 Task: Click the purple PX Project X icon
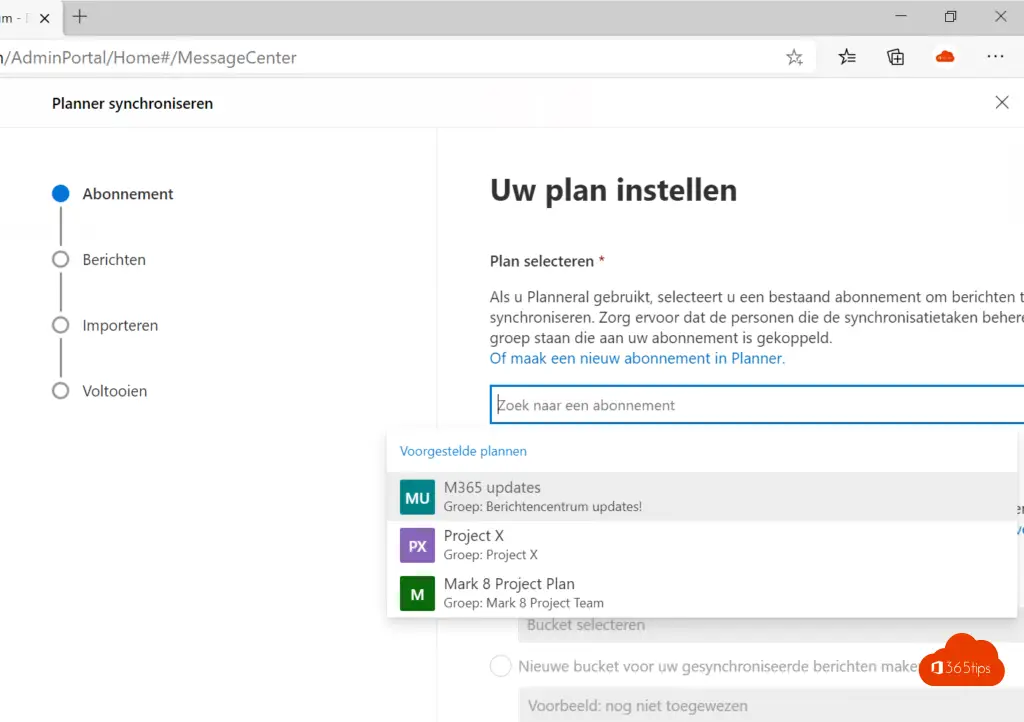[x=417, y=545]
